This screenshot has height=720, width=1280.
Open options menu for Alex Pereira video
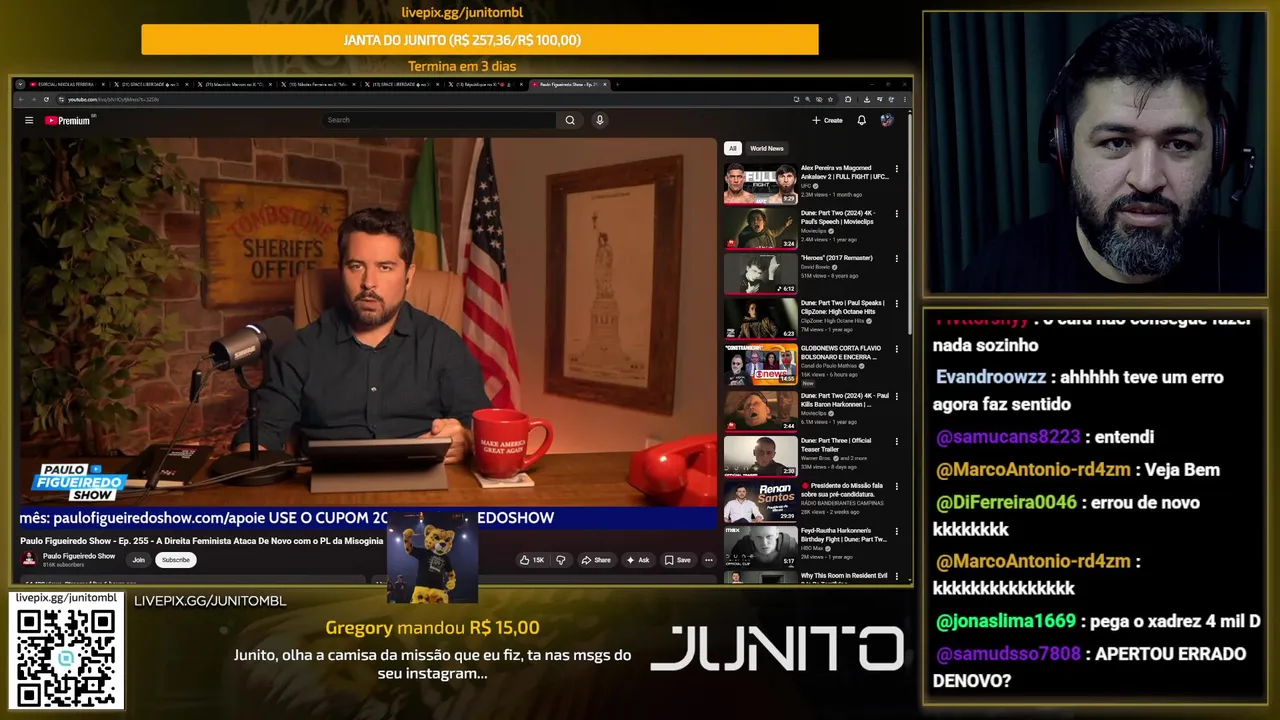896,169
